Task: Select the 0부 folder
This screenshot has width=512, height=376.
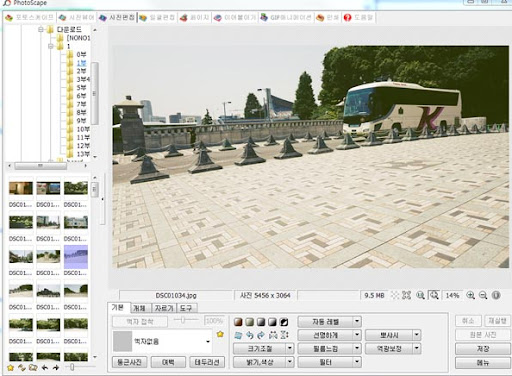Action: (x=81, y=54)
